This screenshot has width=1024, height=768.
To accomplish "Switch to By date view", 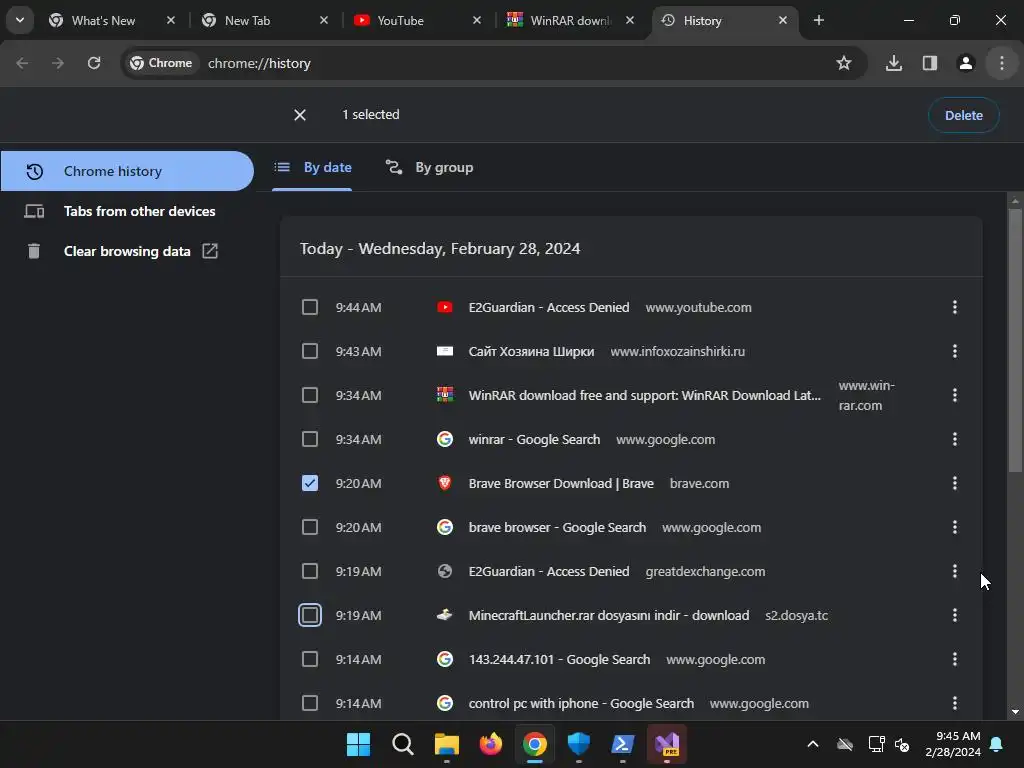I will [312, 168].
